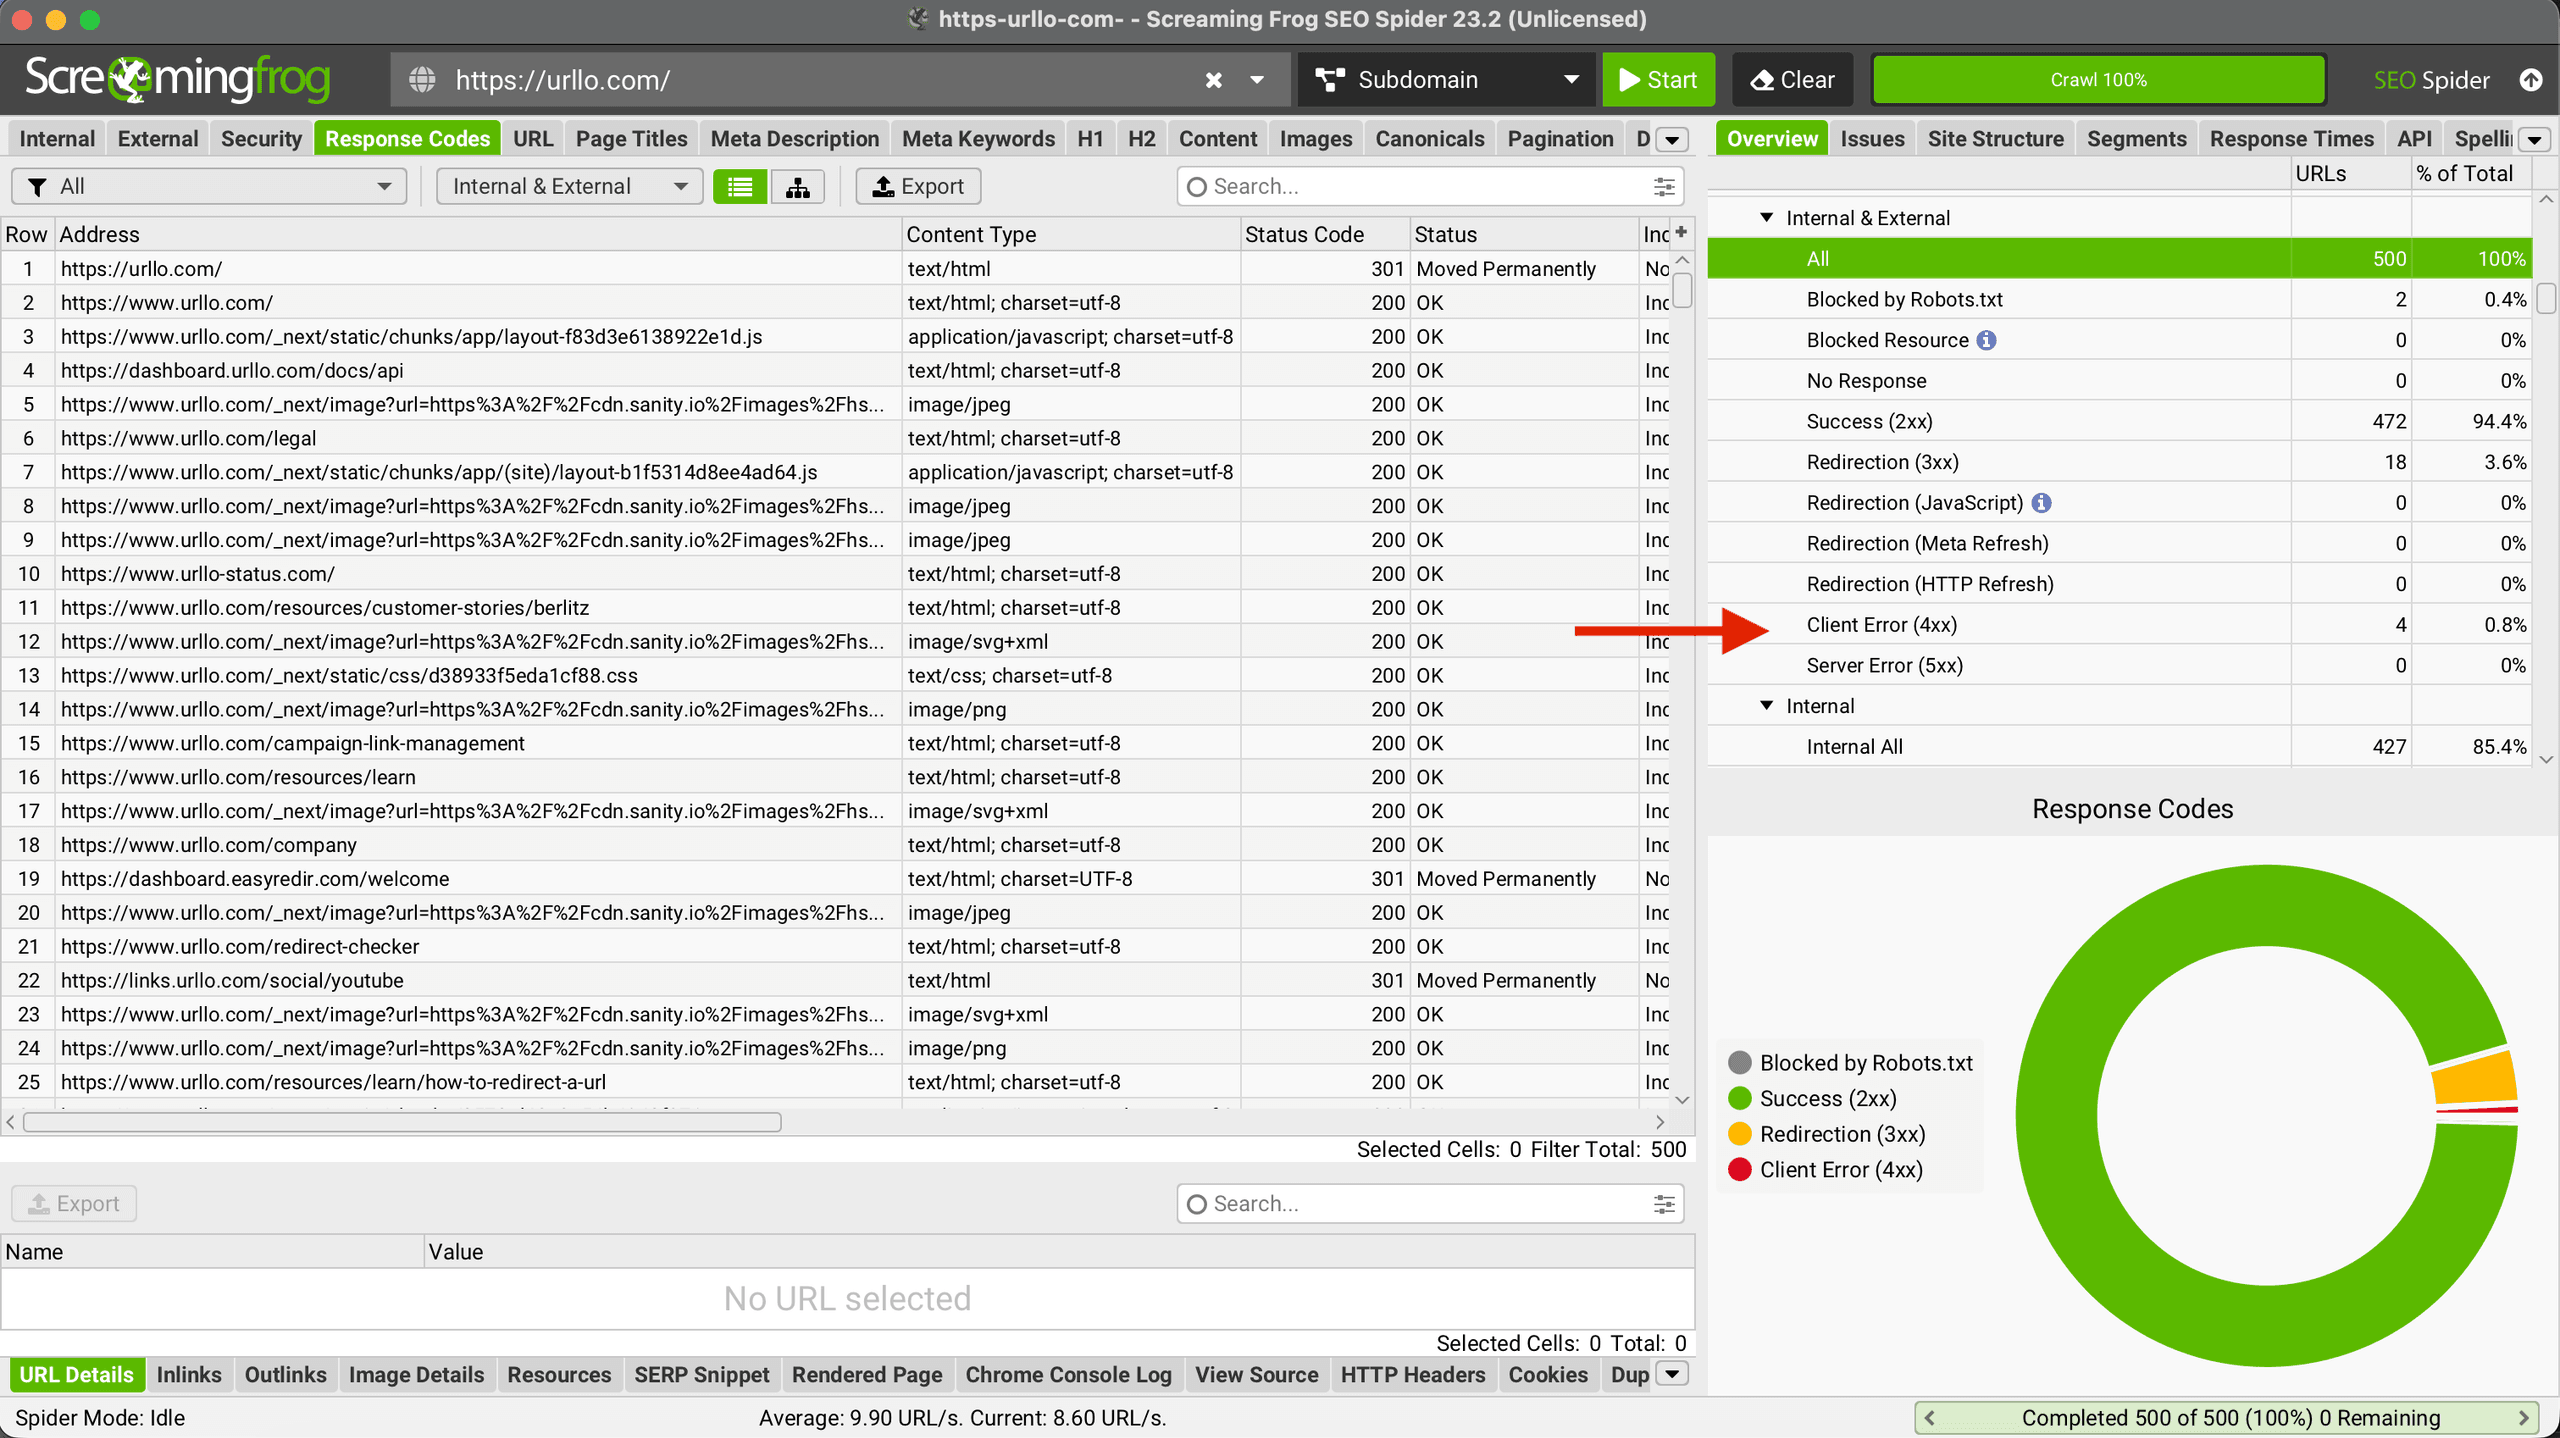Open the All filter dropdown
The image size is (2560, 1438).
209,187
